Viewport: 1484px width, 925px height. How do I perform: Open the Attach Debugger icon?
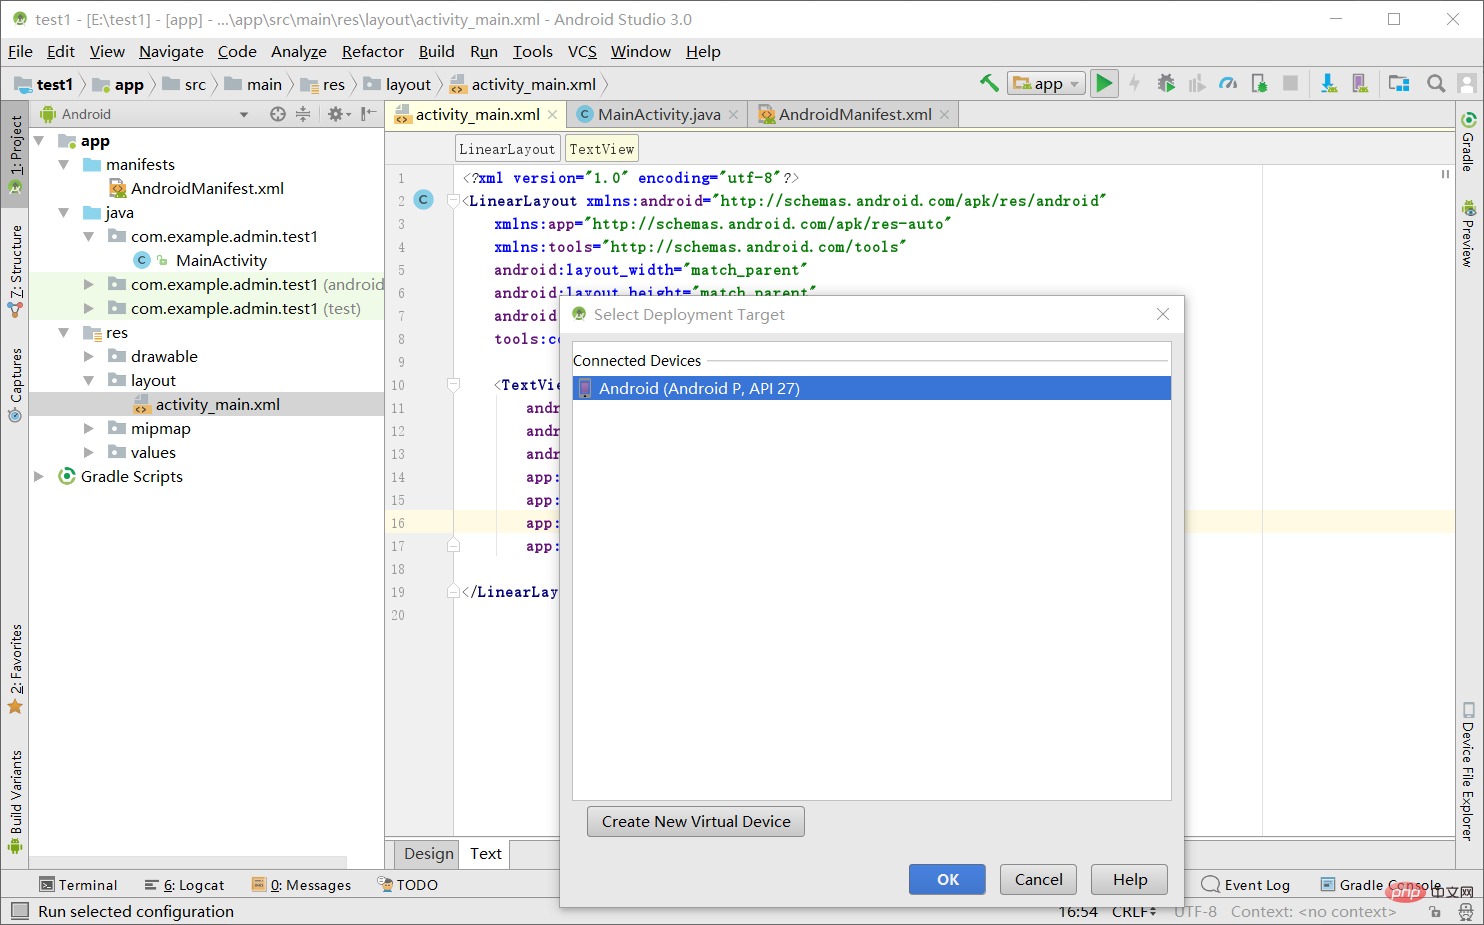point(1259,83)
